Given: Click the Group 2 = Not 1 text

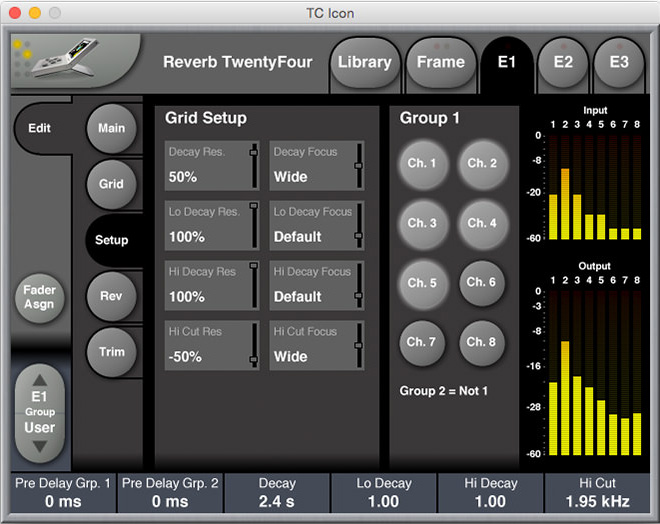Looking at the screenshot, I should click(444, 391).
